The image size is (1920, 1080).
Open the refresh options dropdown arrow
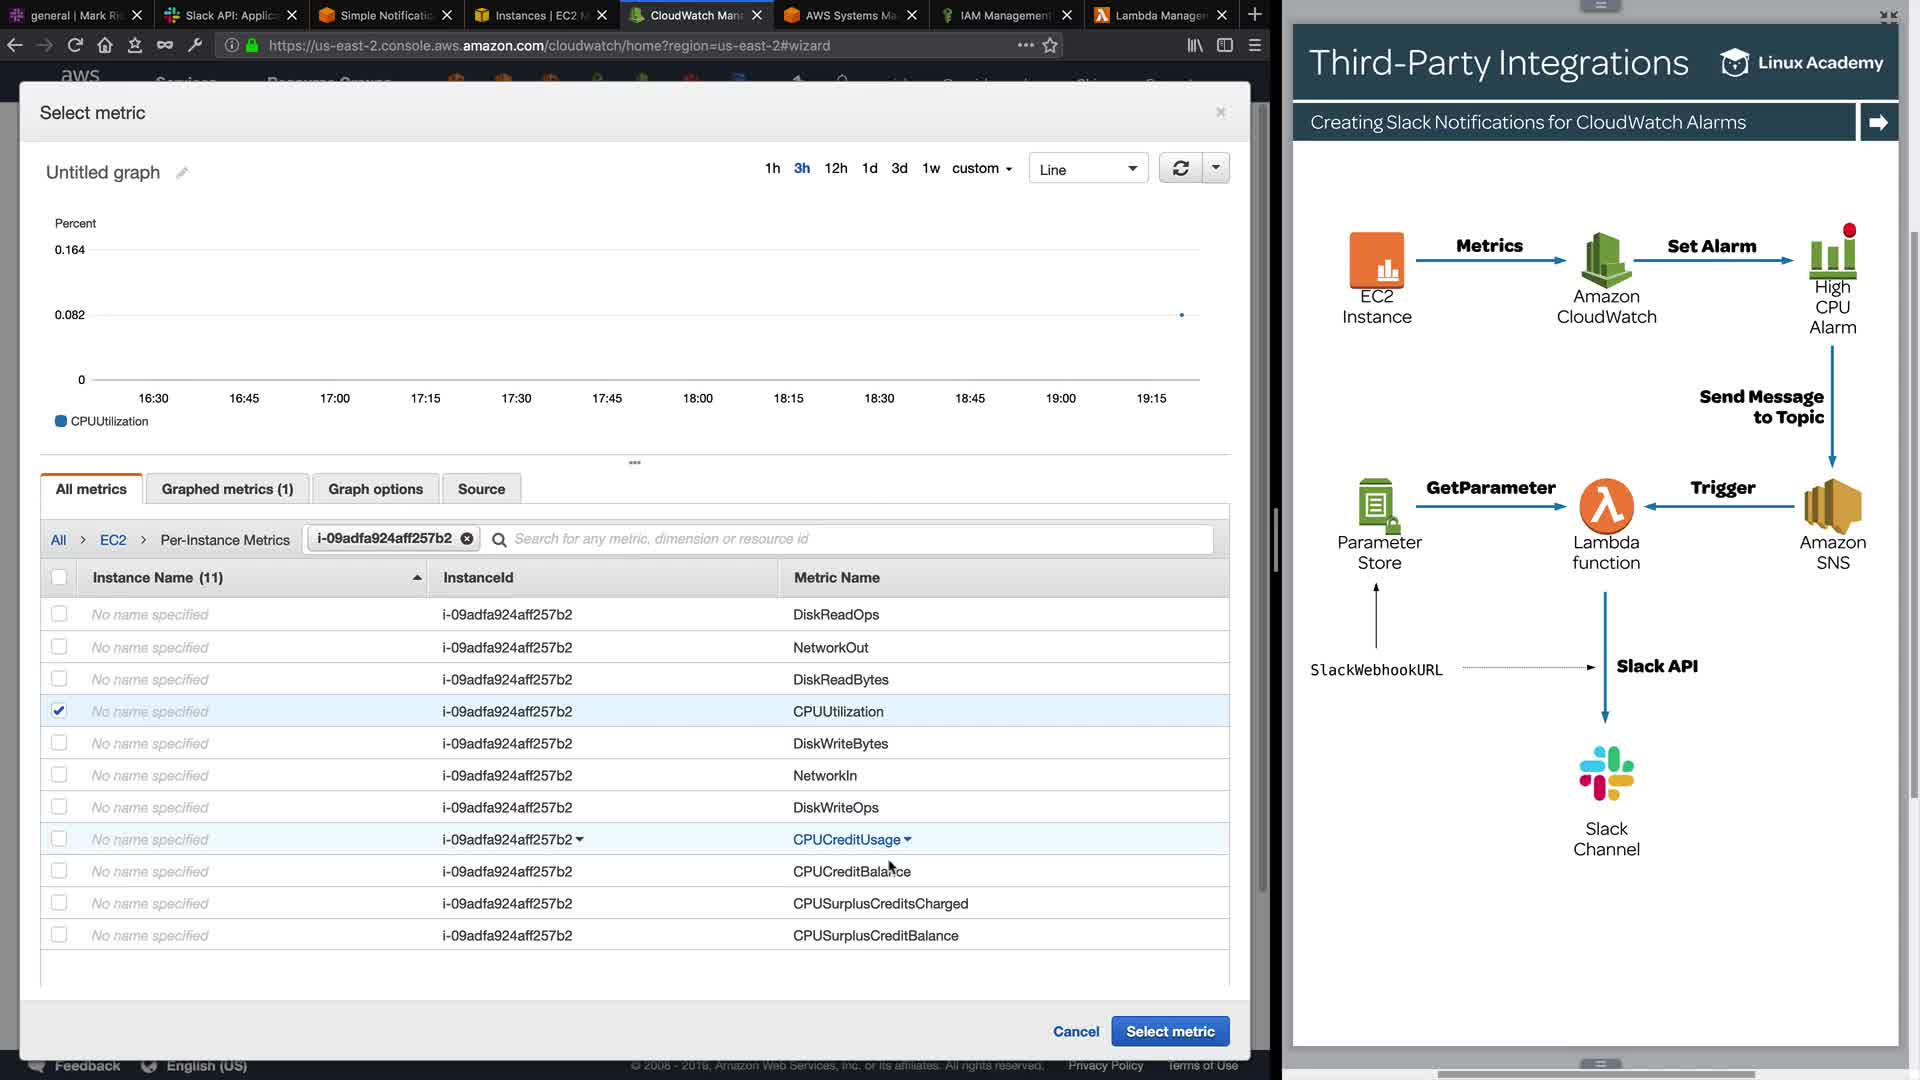[x=1216, y=168]
